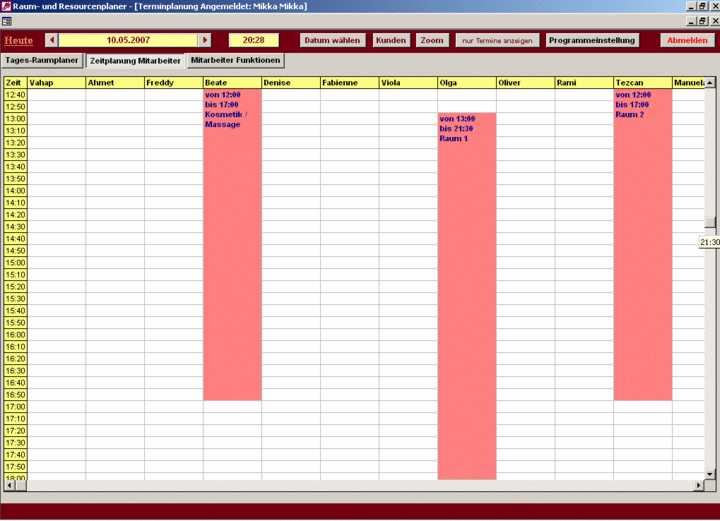Click the Freddy column header
720x521 pixels.
[174, 83]
